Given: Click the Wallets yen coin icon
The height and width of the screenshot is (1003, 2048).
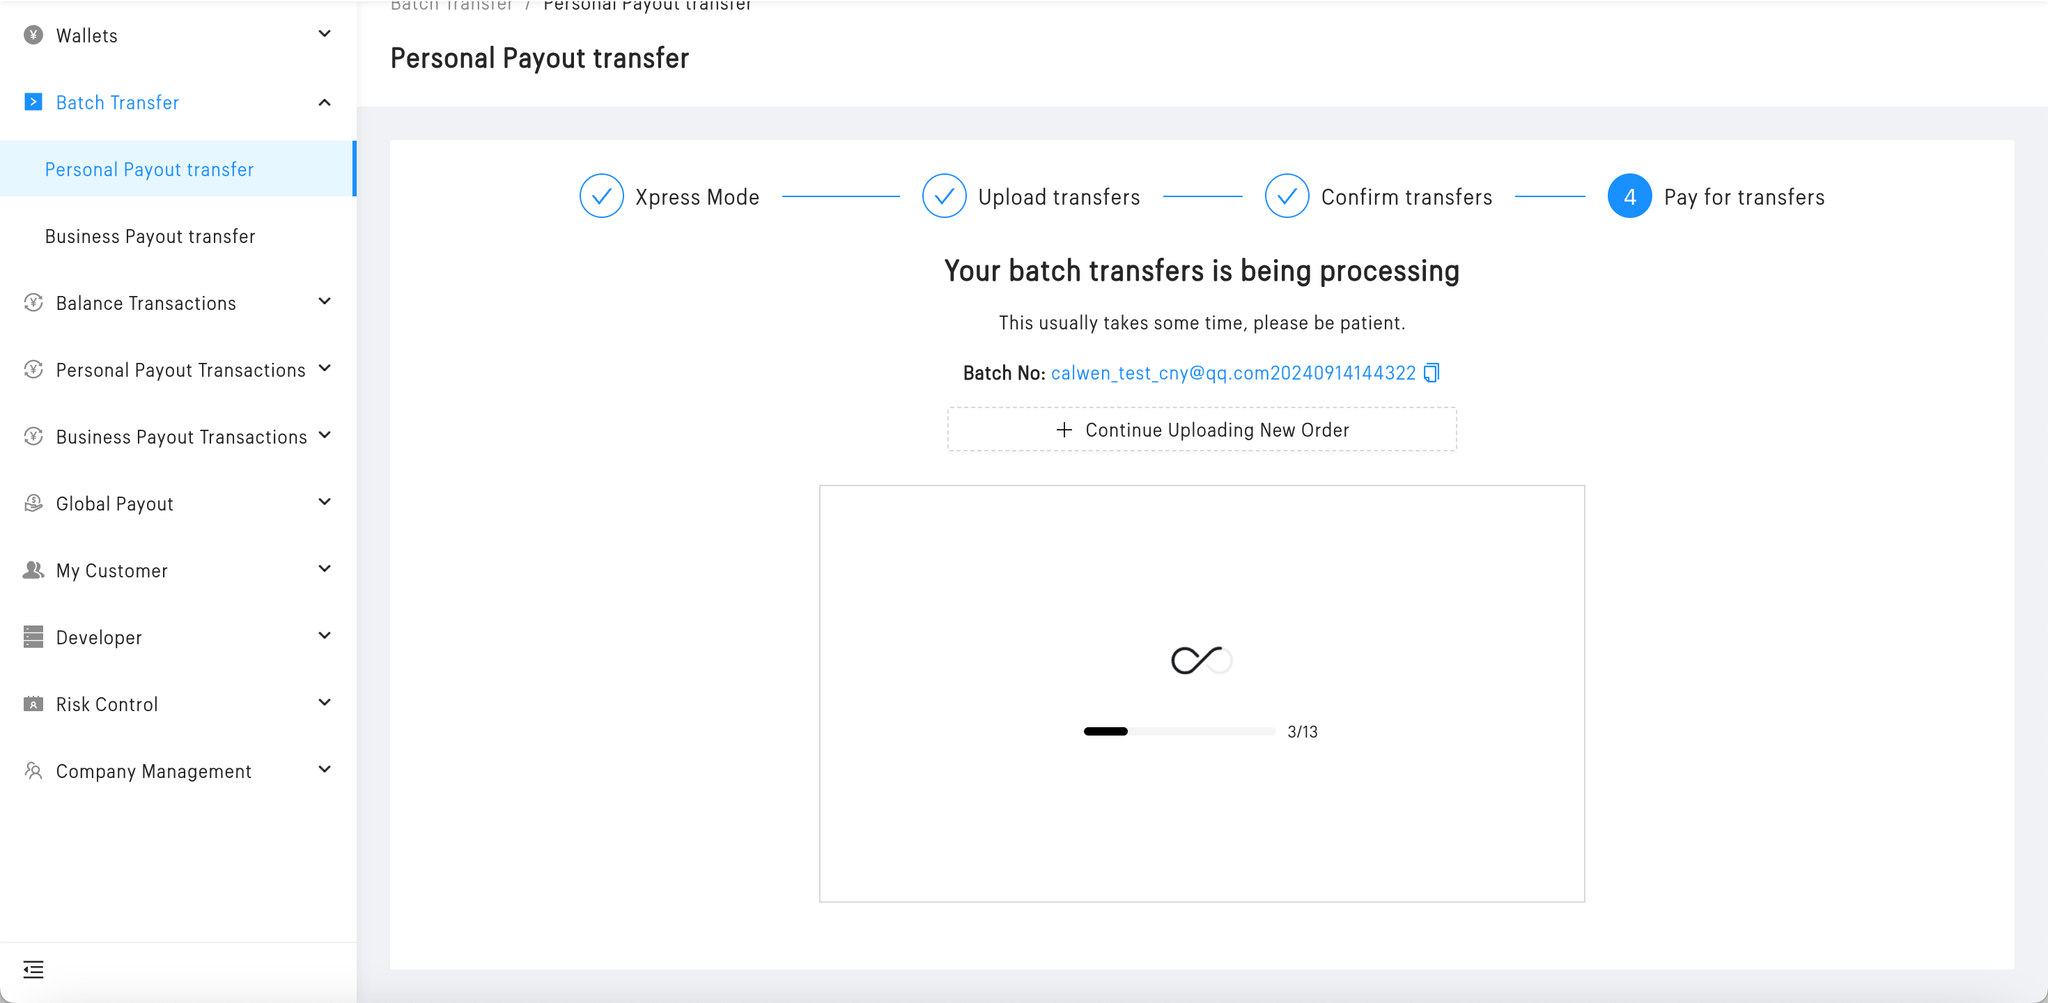Looking at the screenshot, I should [33, 35].
